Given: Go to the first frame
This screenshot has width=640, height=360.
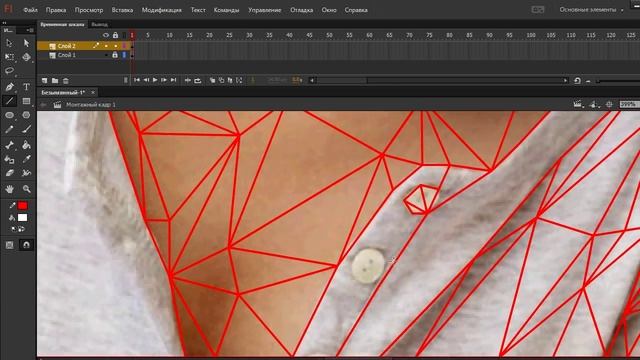Looking at the screenshot, I should click(137, 80).
